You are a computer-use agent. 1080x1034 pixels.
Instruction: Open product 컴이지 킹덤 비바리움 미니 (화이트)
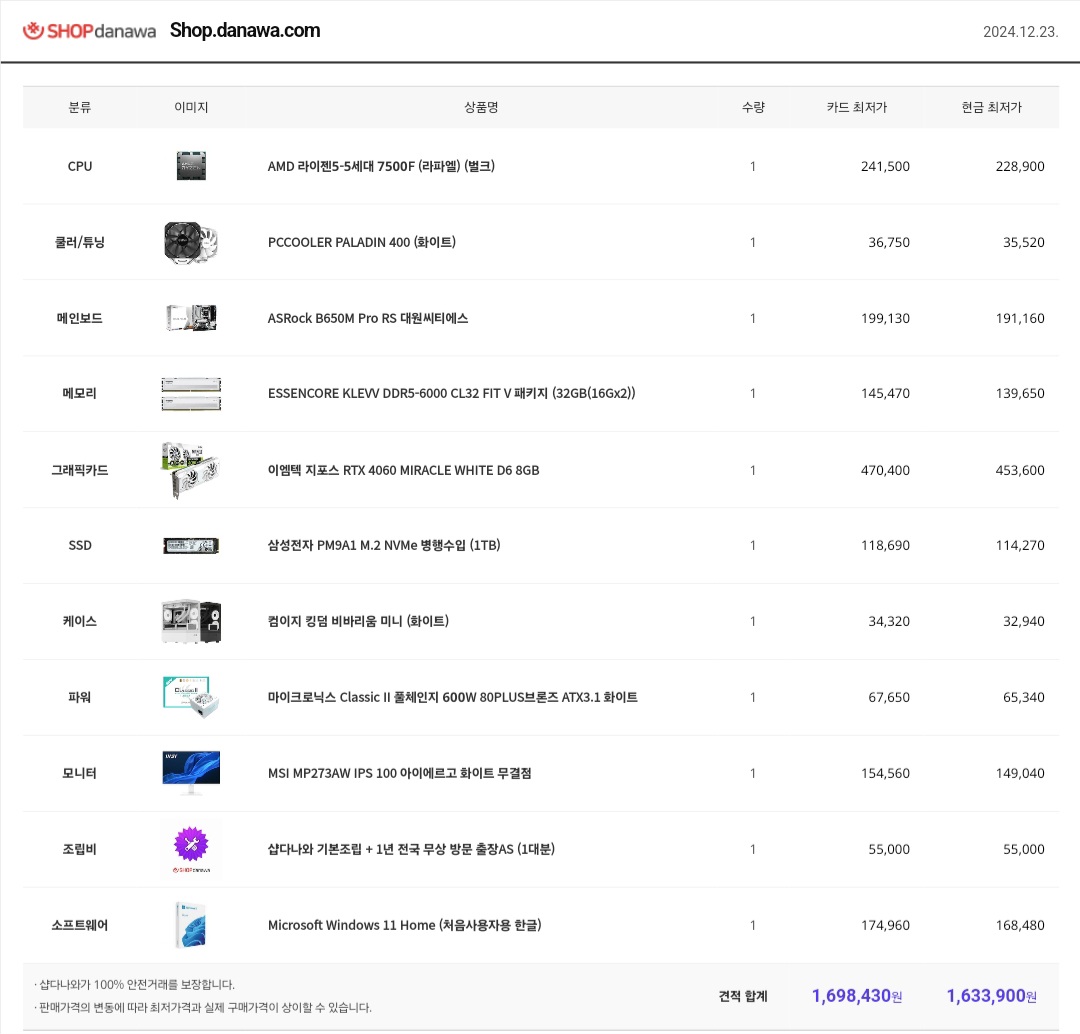pyautogui.click(x=358, y=621)
